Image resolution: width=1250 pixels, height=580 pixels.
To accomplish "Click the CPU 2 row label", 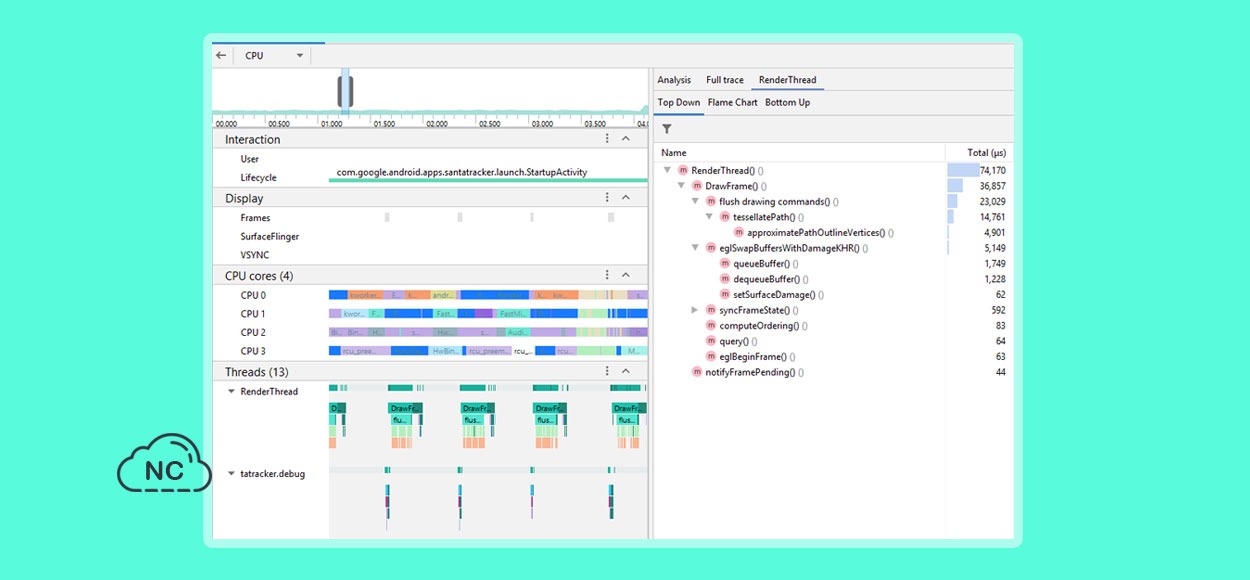I will coord(253,332).
